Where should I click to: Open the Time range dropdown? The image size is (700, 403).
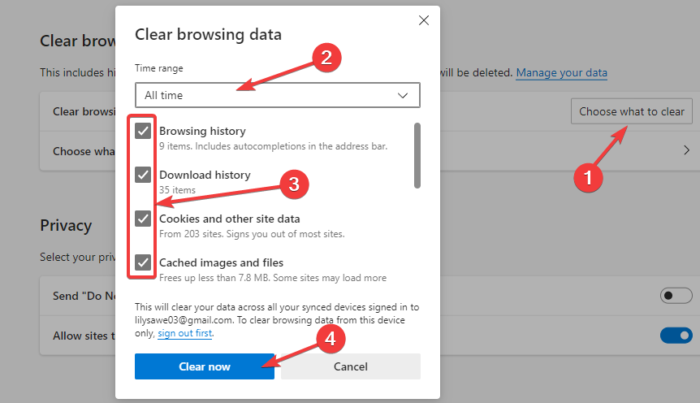point(277,95)
